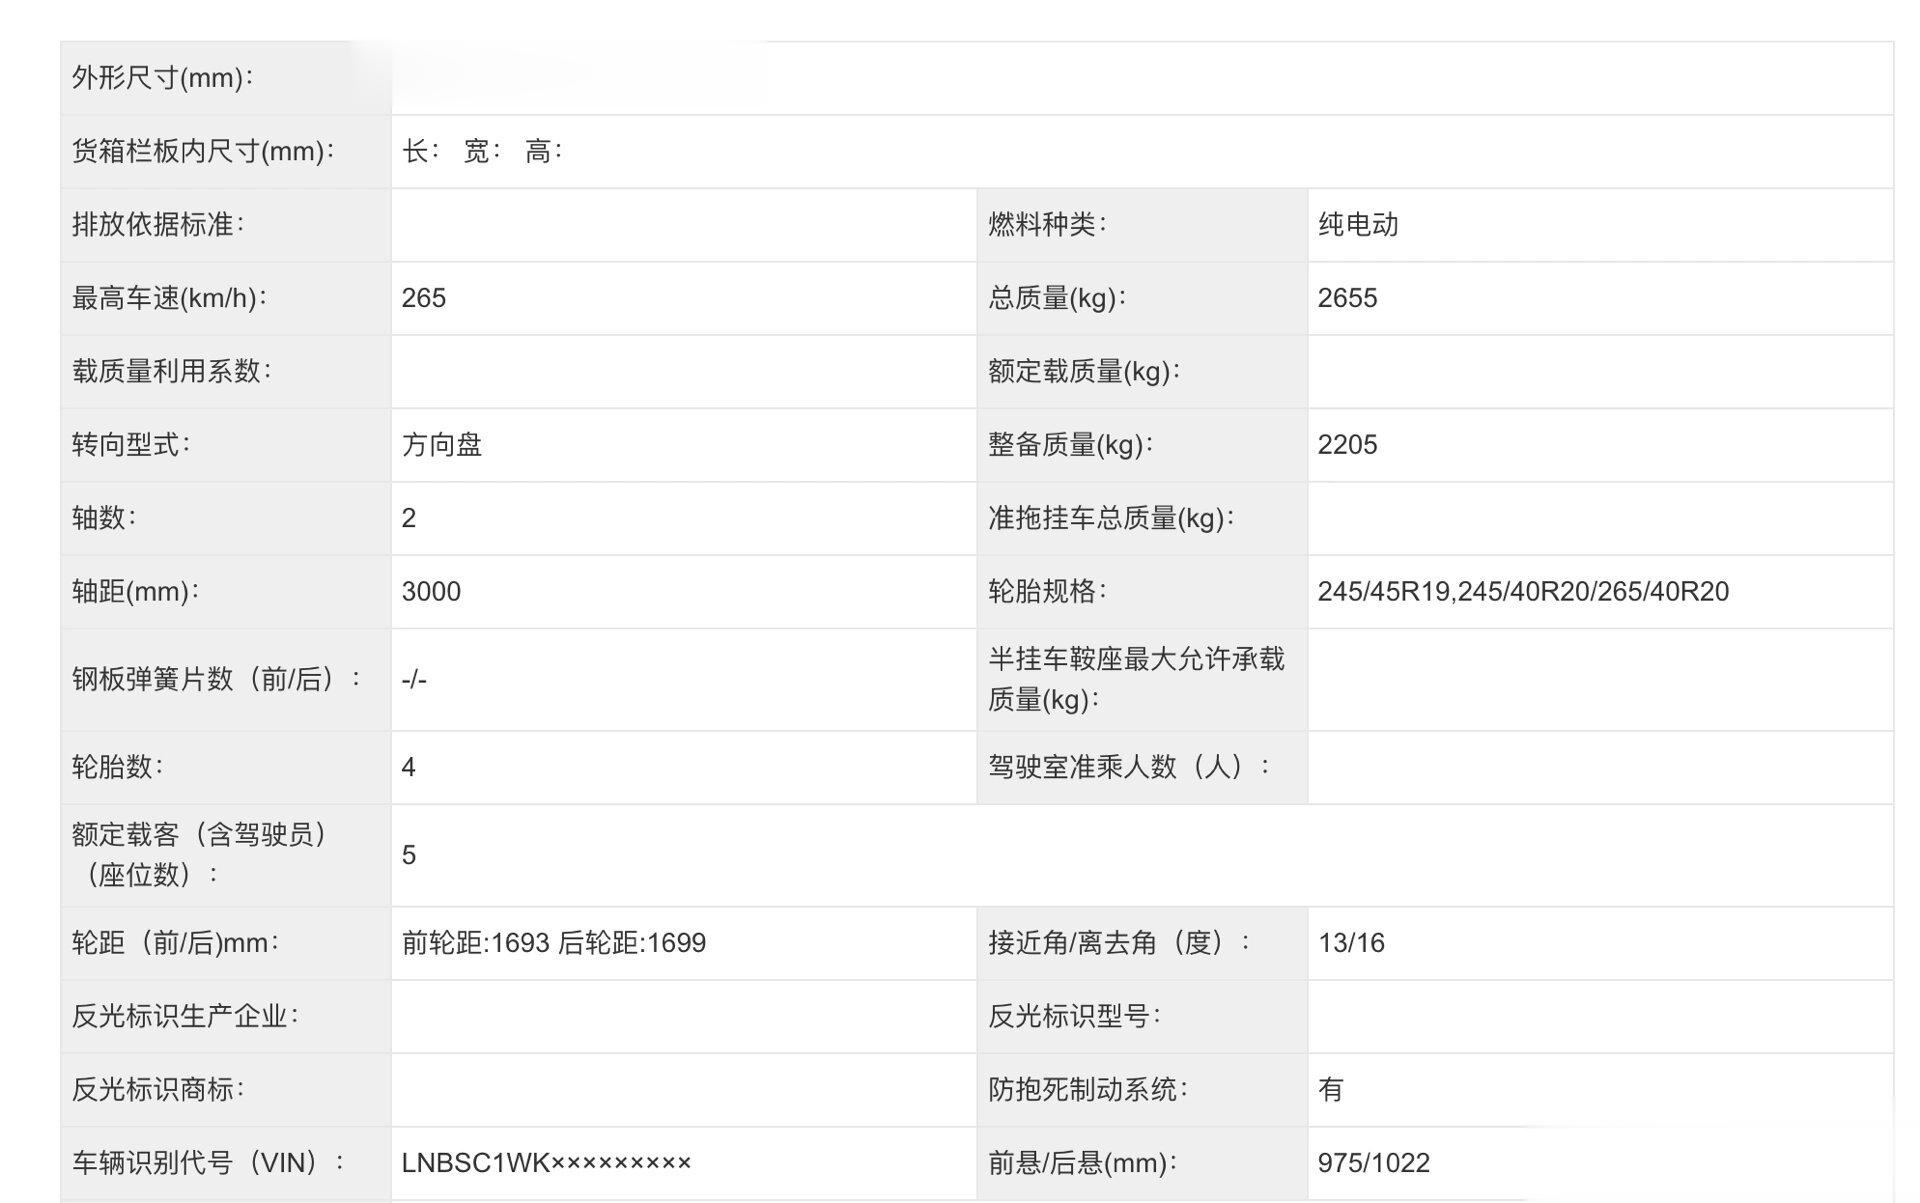Click the 外形尺寸(mm) label
Image resolution: width=1920 pixels, height=1203 pixels.
coord(162,78)
